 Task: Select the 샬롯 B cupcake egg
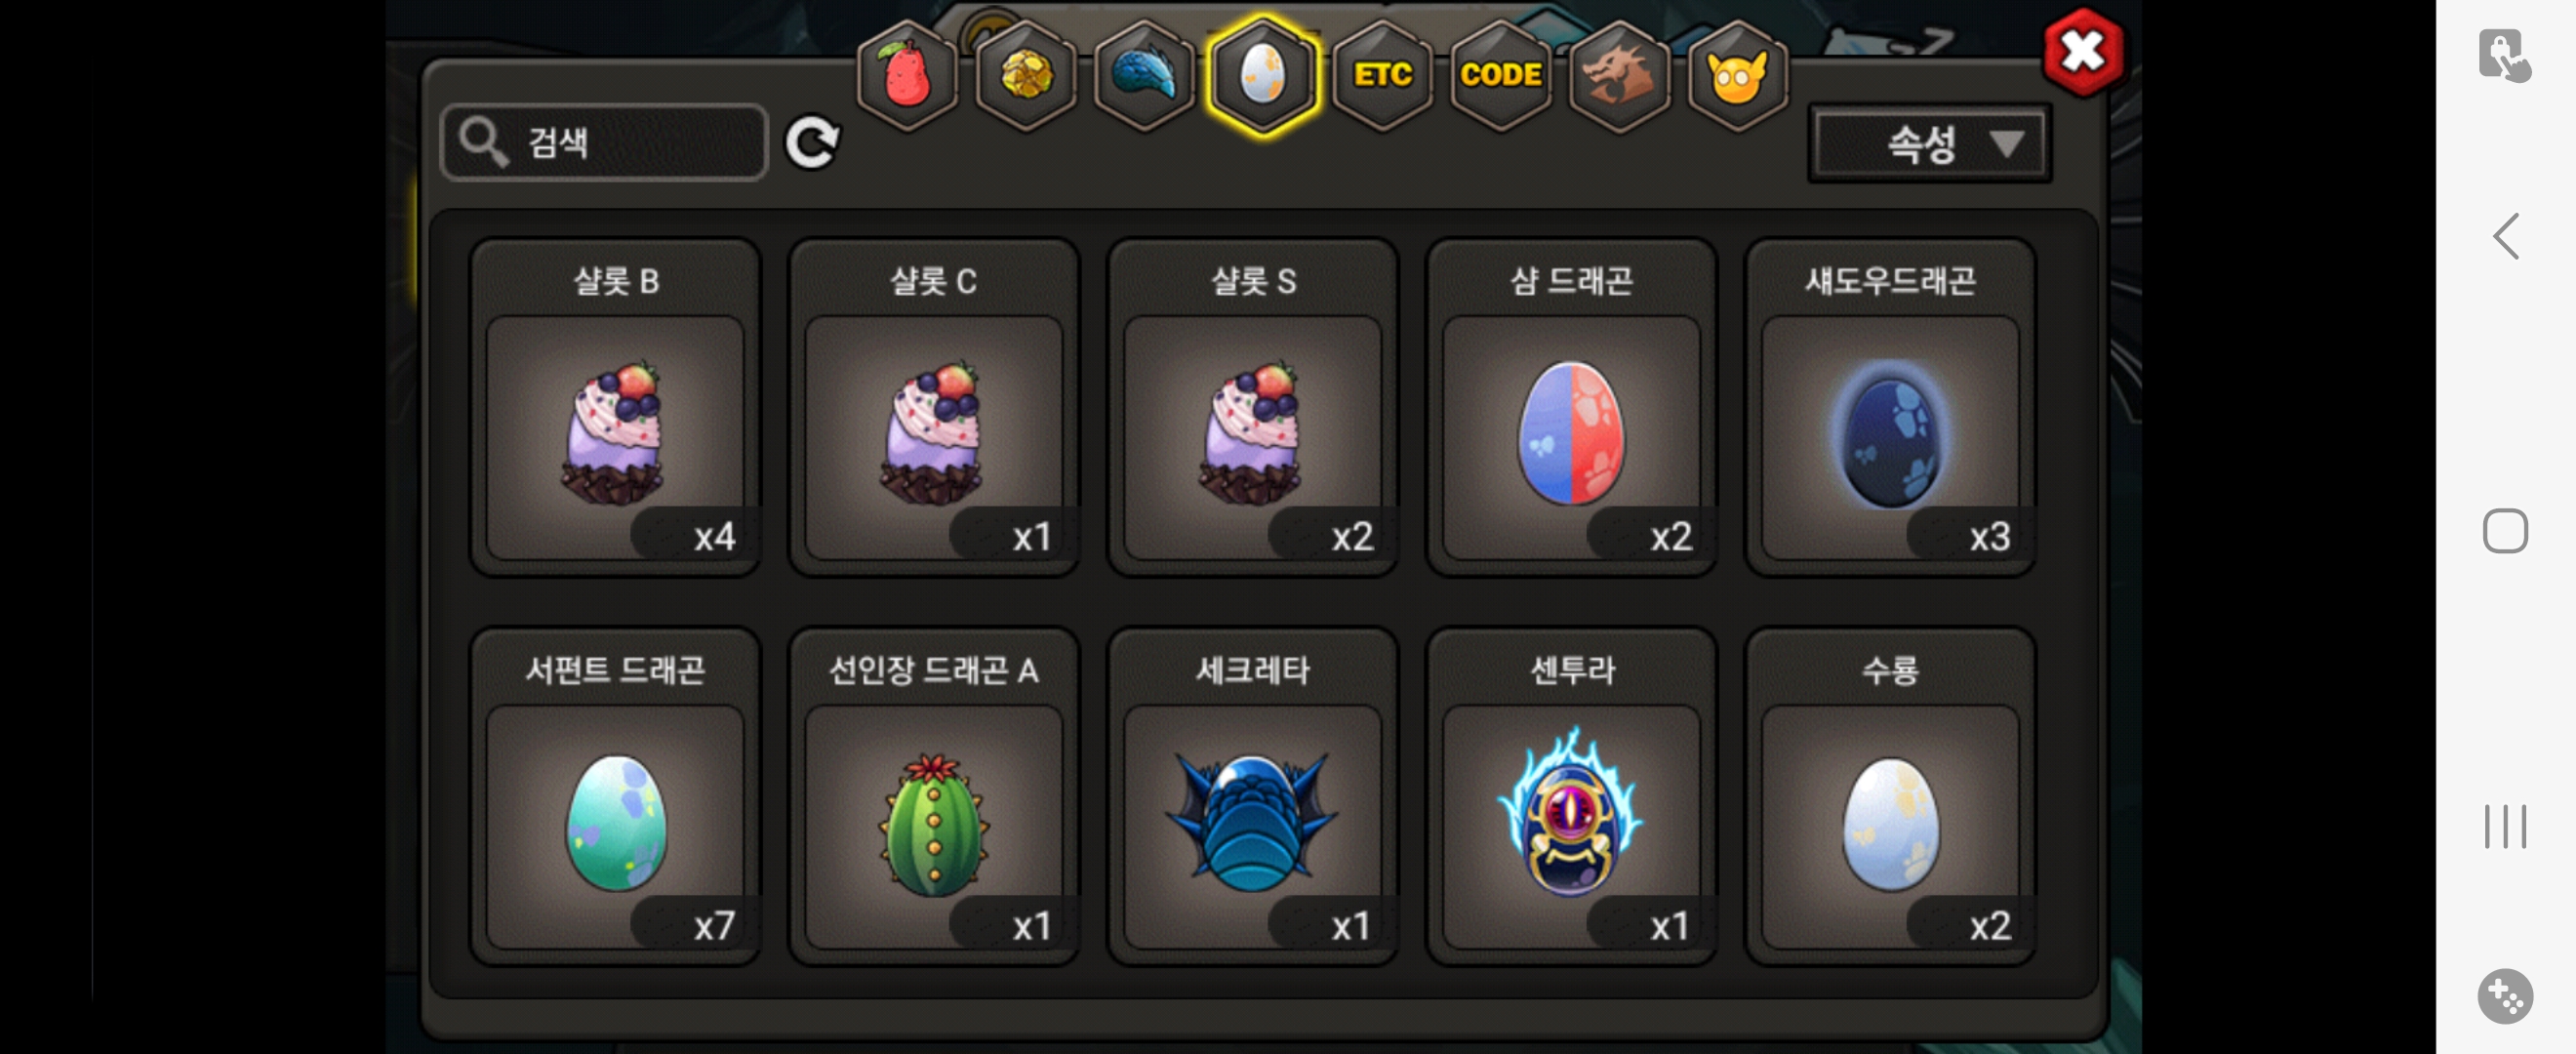coord(615,407)
